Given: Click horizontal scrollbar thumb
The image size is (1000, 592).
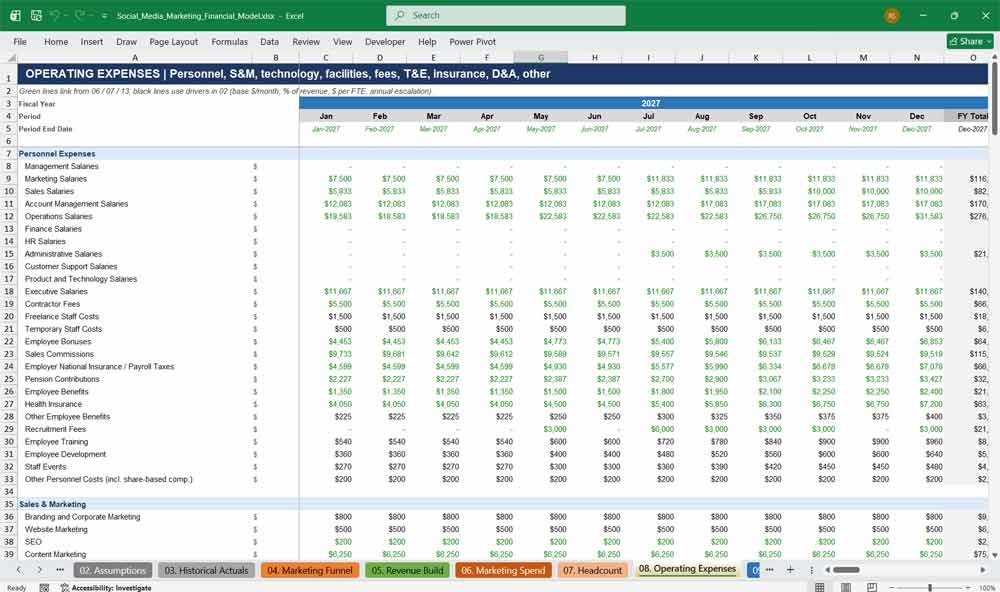Looking at the screenshot, I should (x=846, y=570).
